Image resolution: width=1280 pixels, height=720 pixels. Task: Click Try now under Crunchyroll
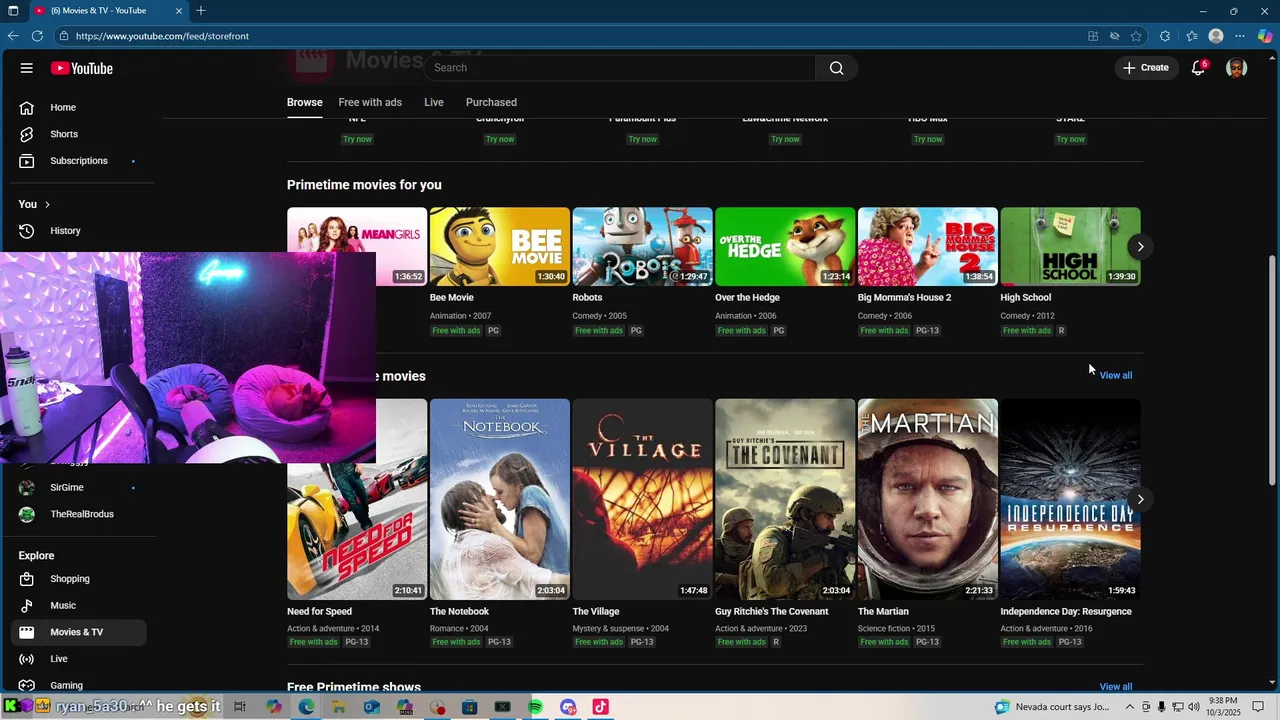pyautogui.click(x=499, y=139)
